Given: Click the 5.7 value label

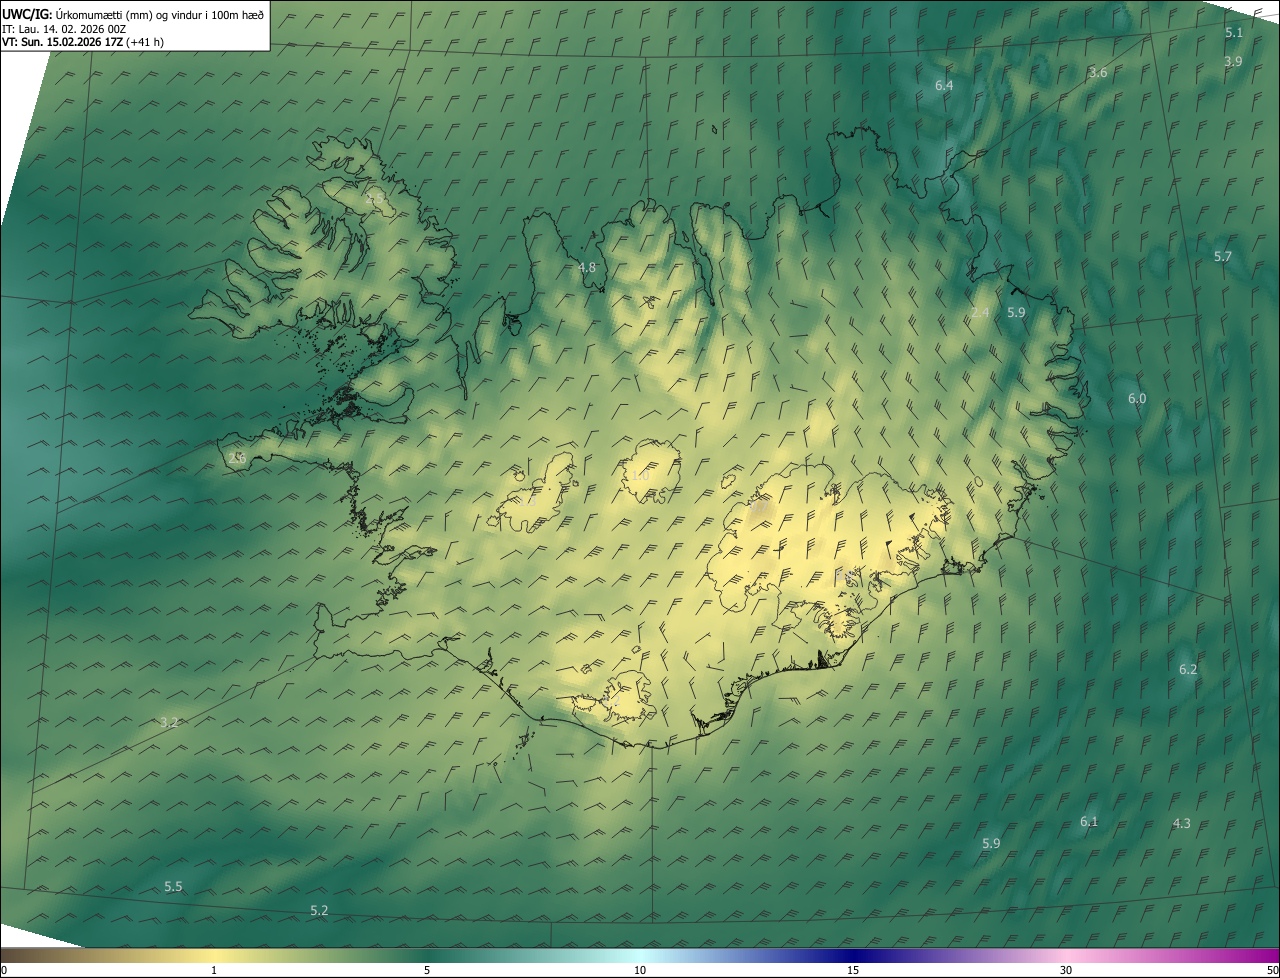Looking at the screenshot, I should (x=1222, y=257).
